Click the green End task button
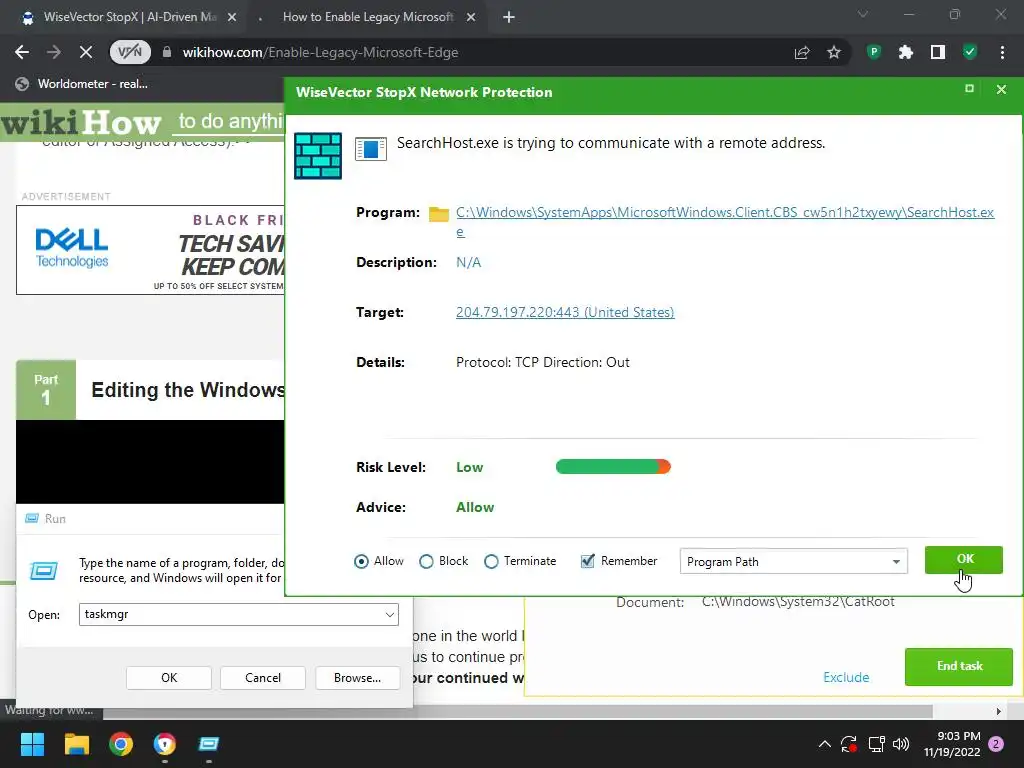 [959, 666]
